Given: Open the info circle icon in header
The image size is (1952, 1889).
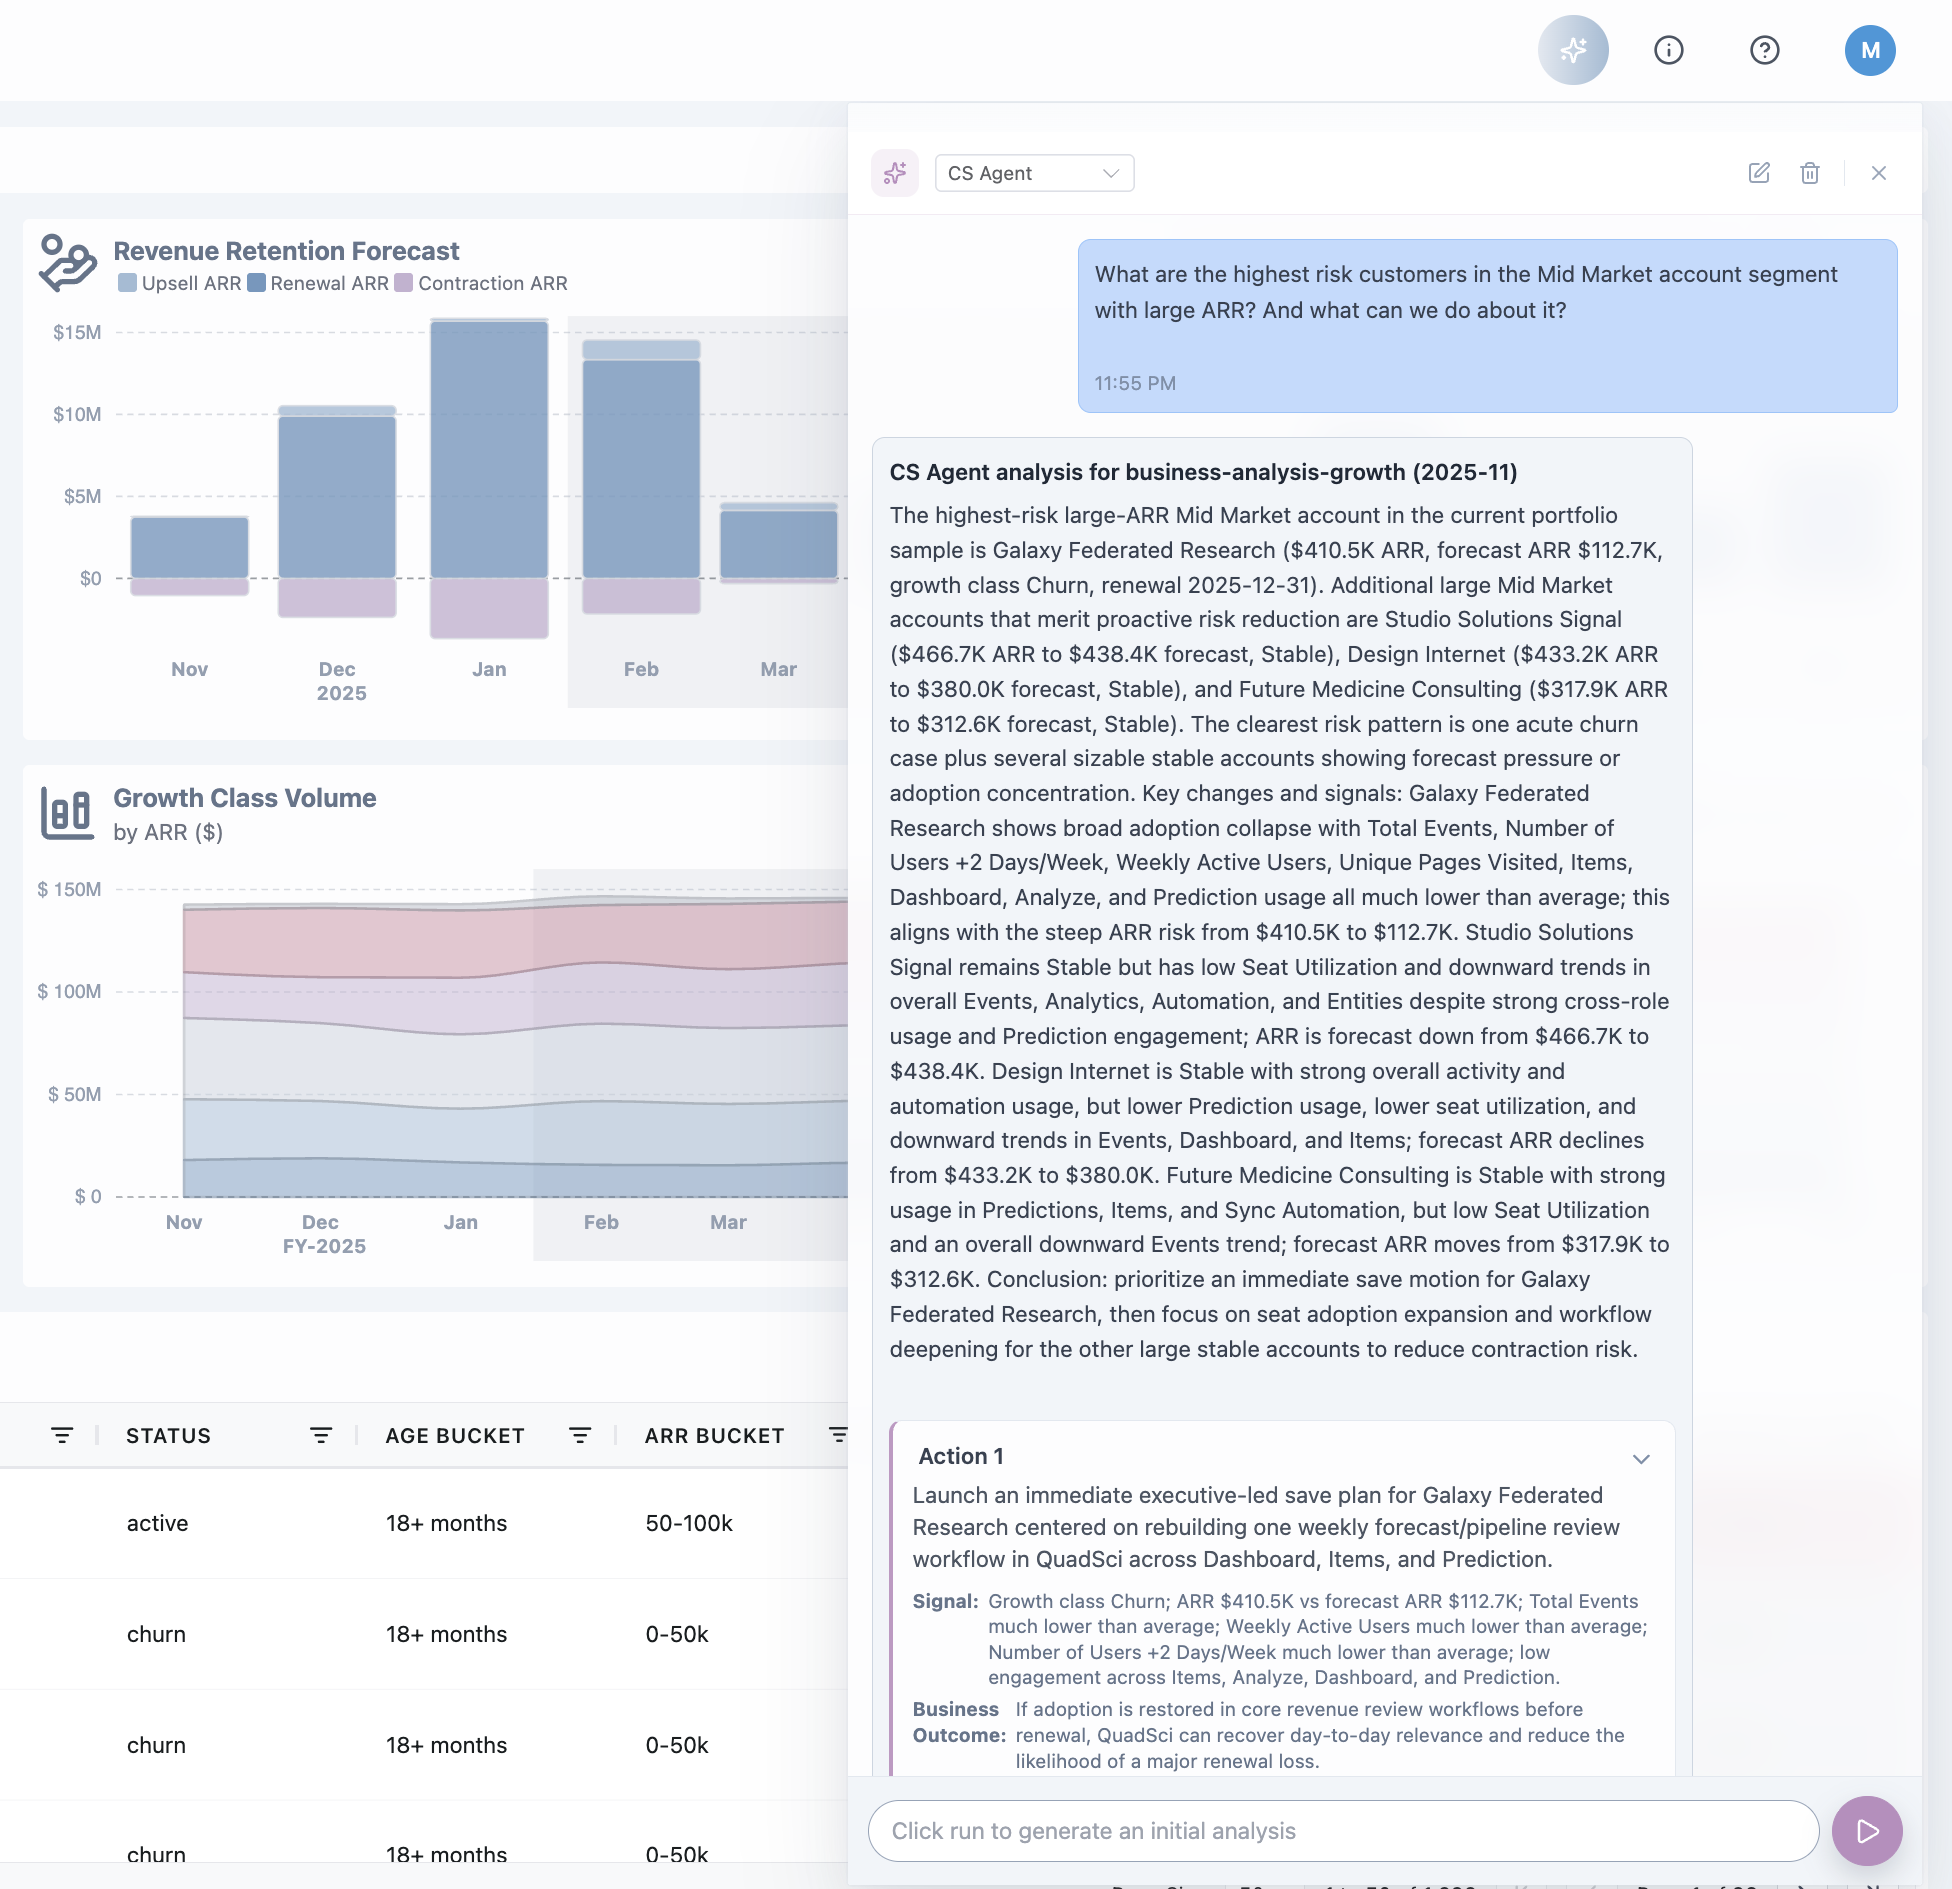Looking at the screenshot, I should coord(1669,50).
